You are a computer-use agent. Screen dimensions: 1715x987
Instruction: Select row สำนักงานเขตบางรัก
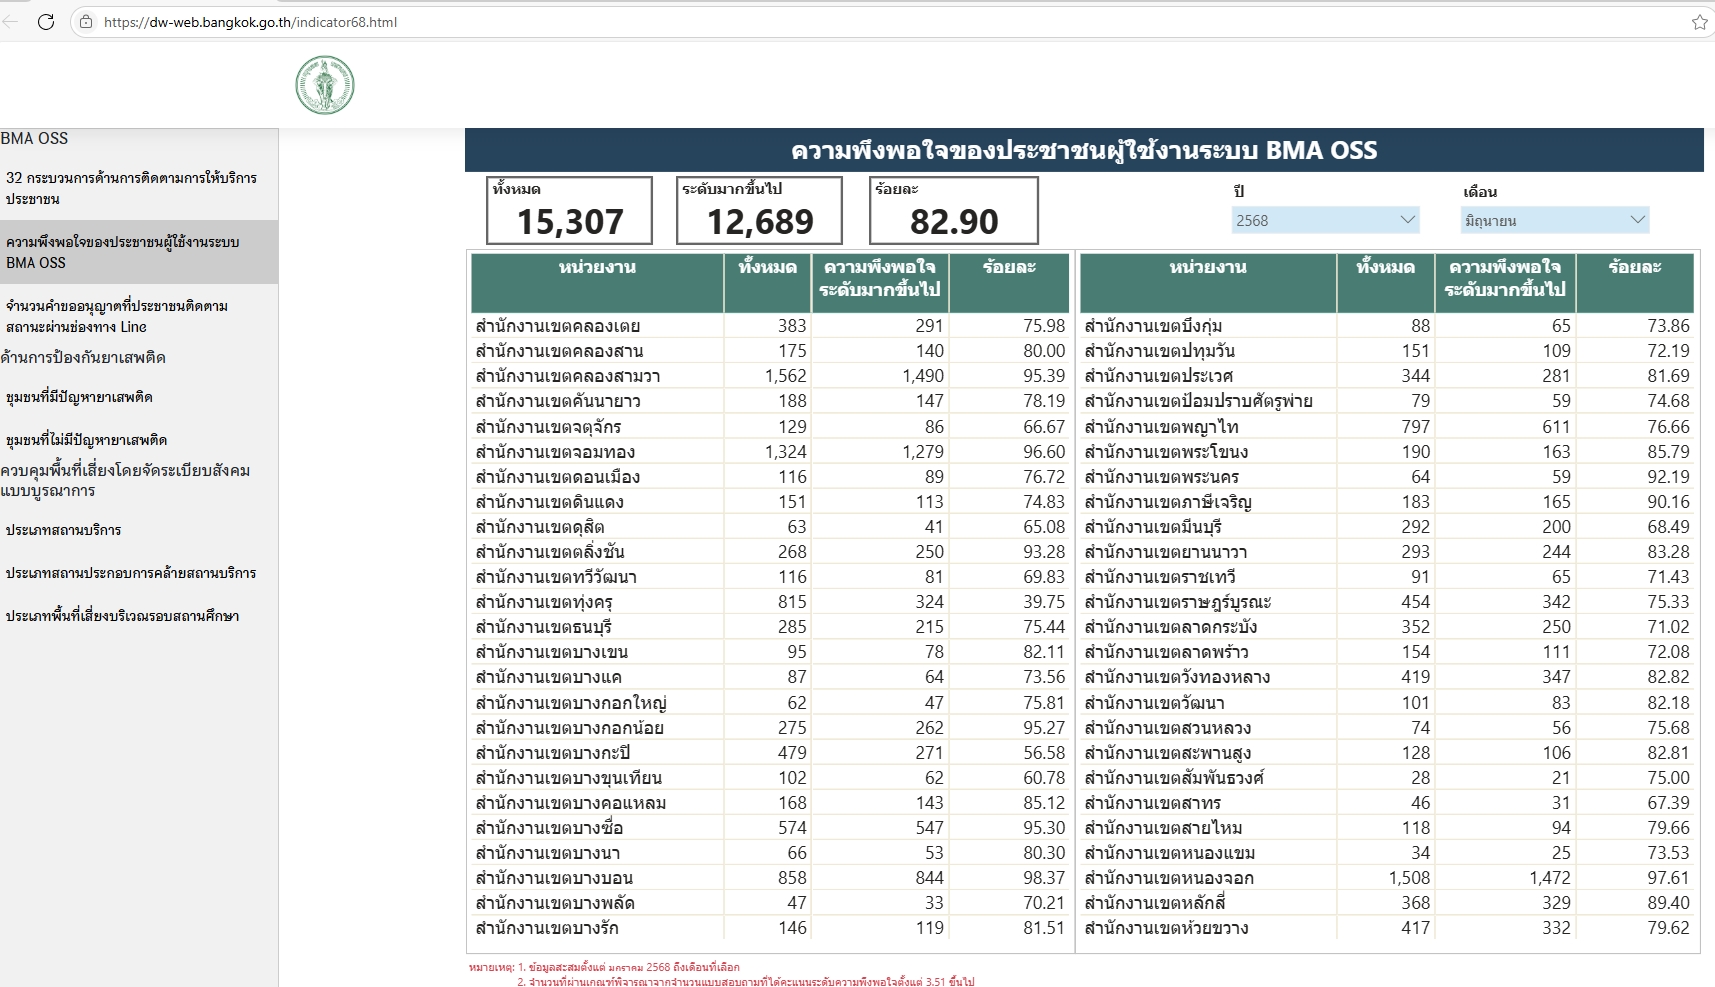tap(770, 928)
